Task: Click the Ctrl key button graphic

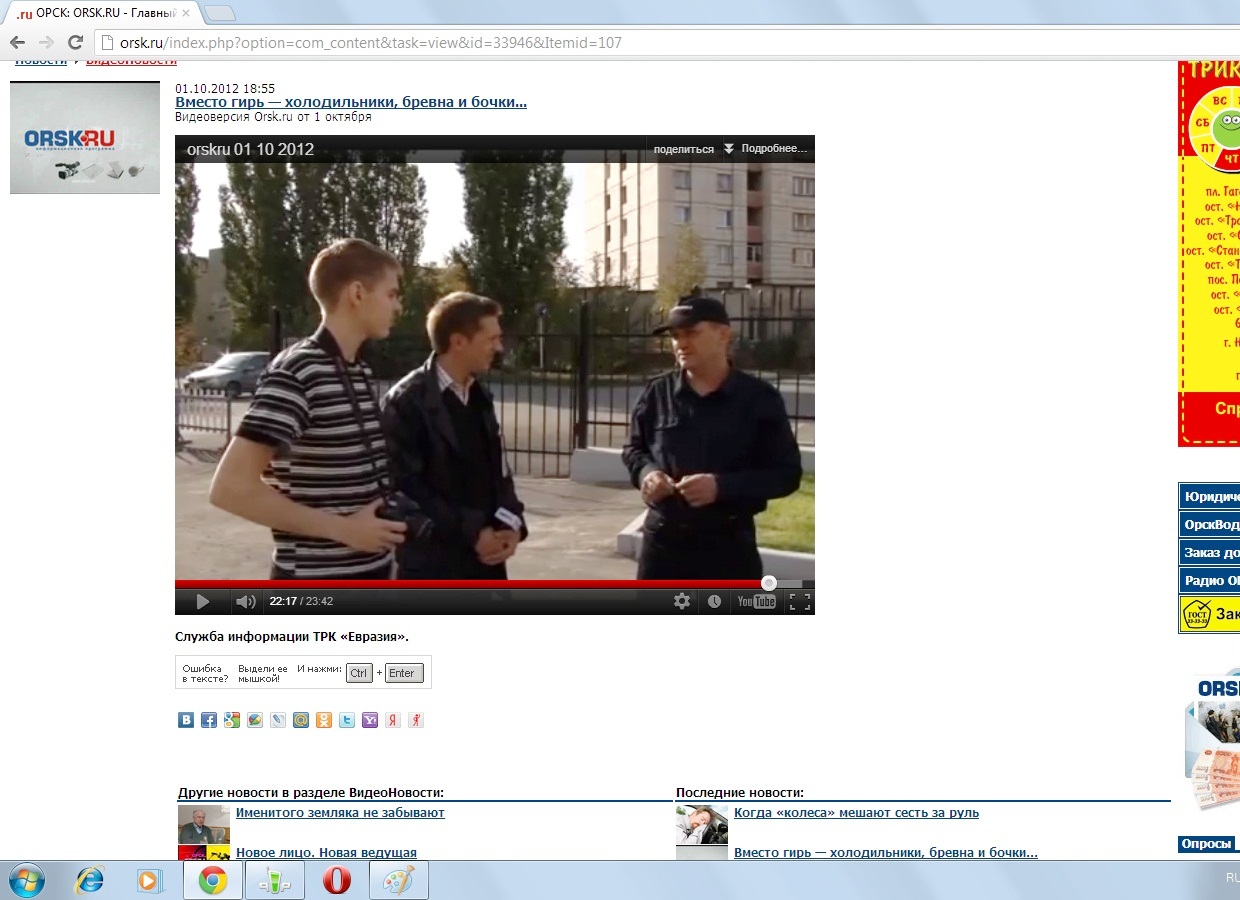Action: click(359, 673)
